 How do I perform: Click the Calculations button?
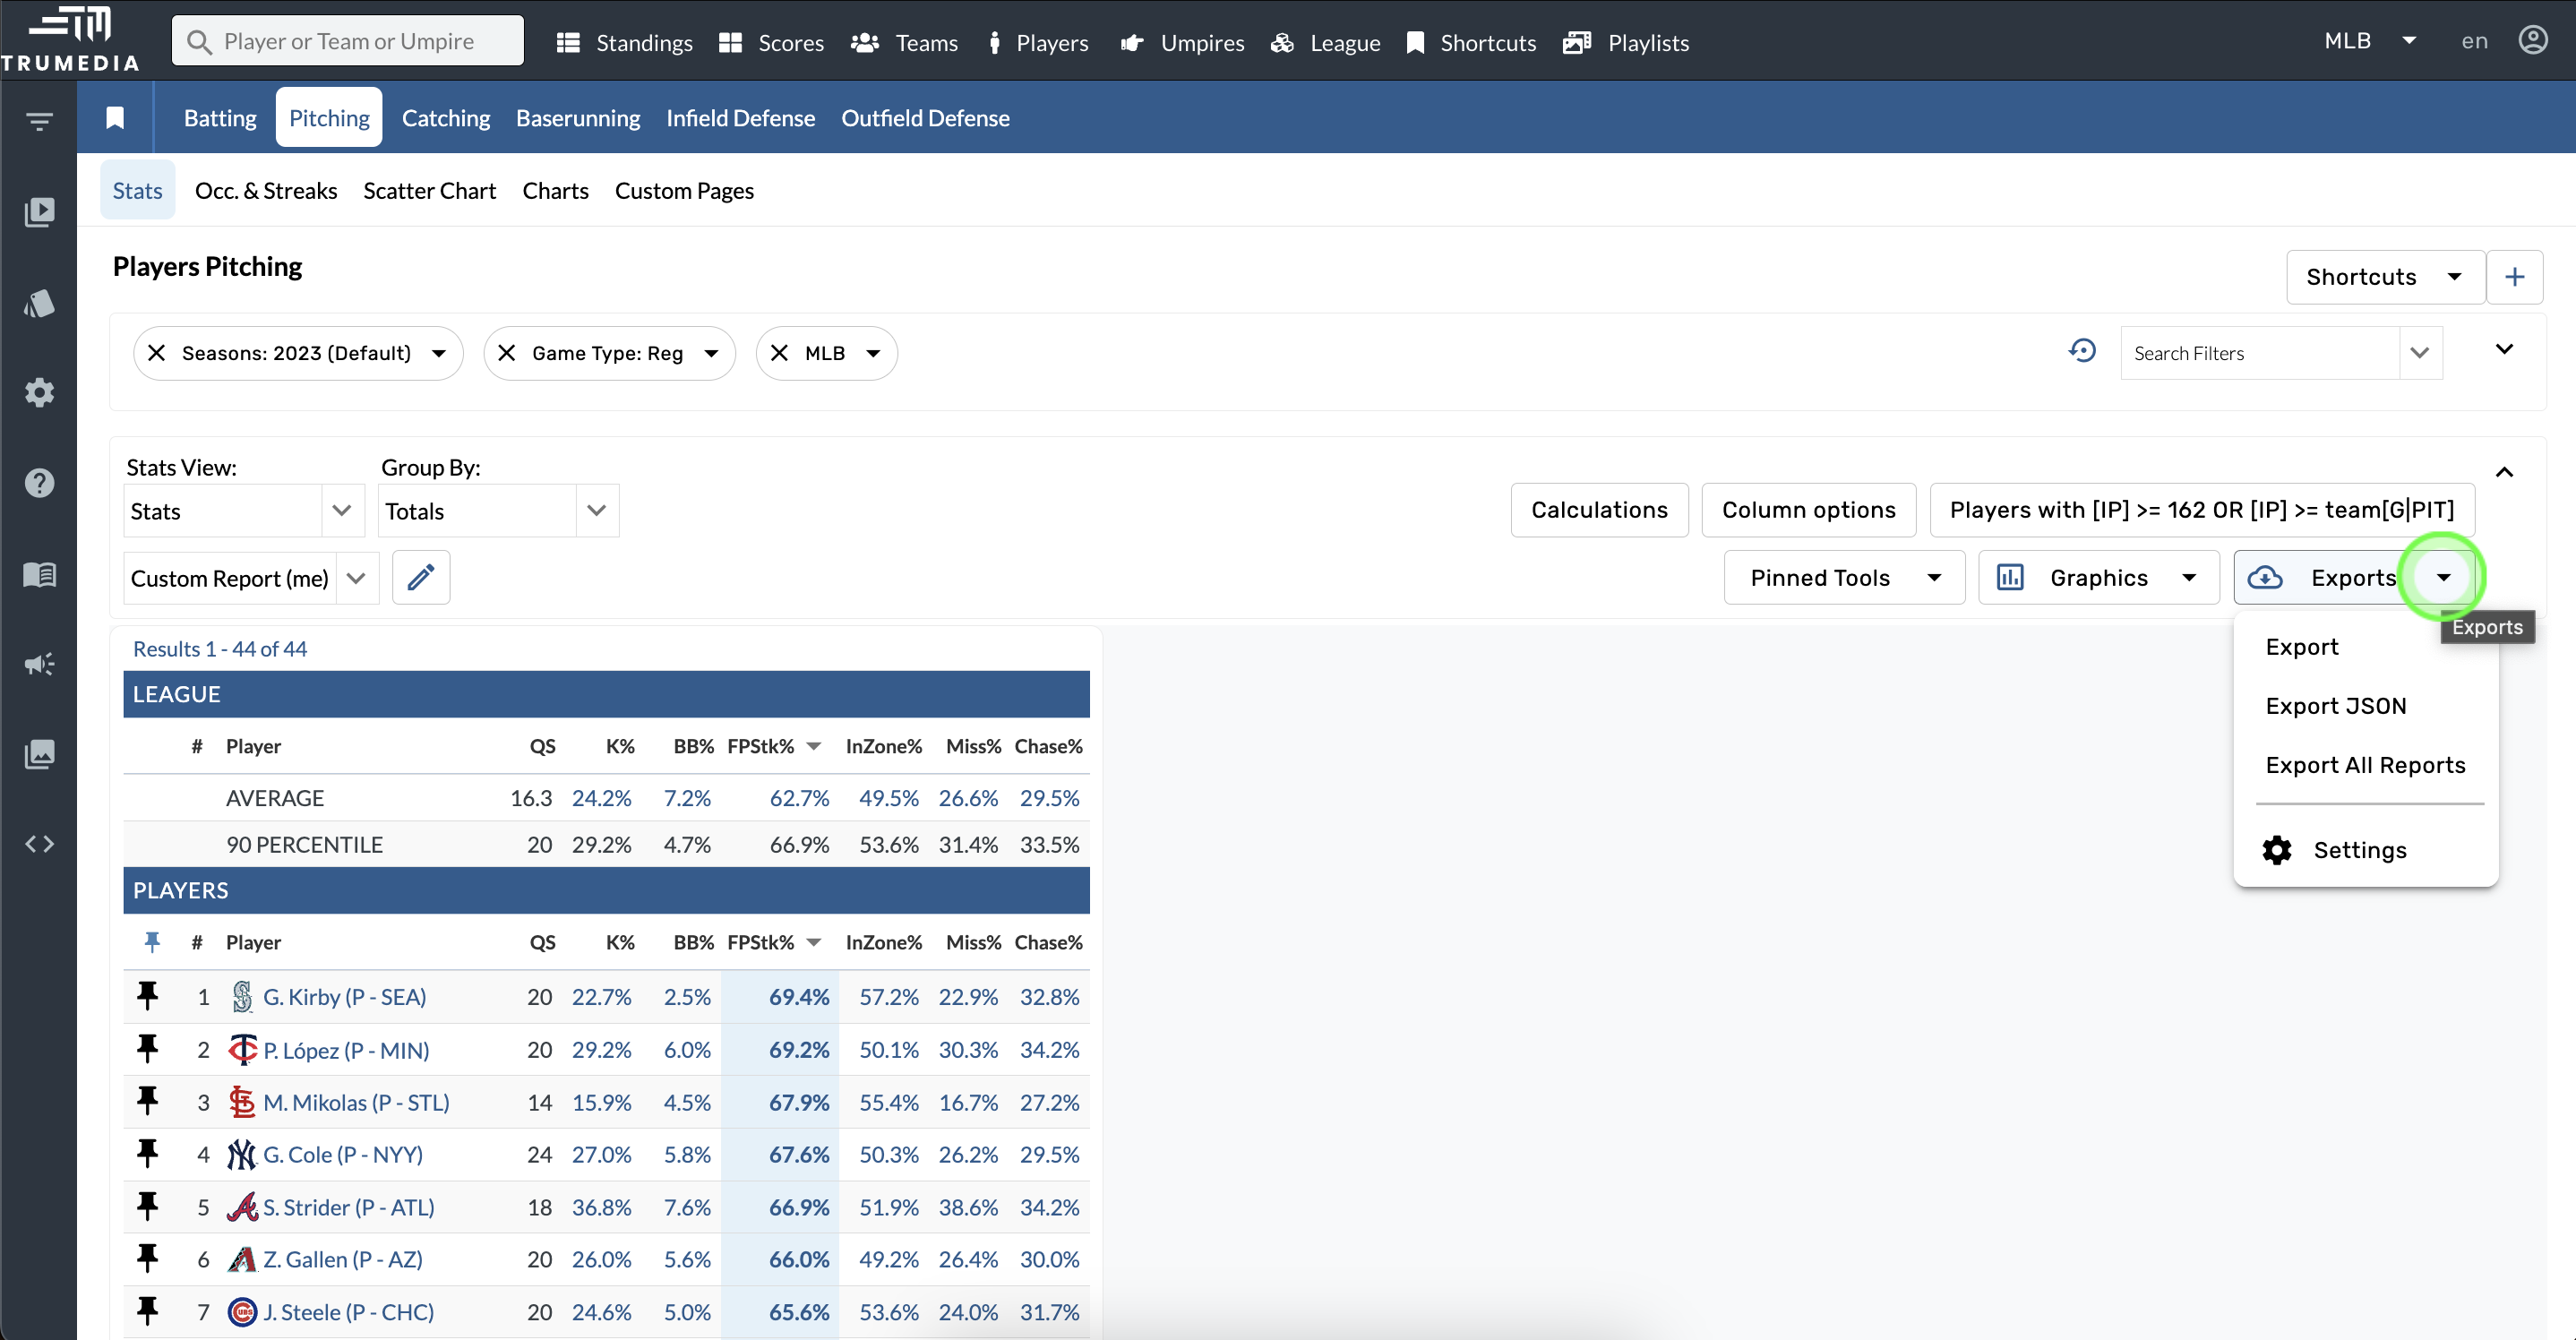tap(1598, 508)
